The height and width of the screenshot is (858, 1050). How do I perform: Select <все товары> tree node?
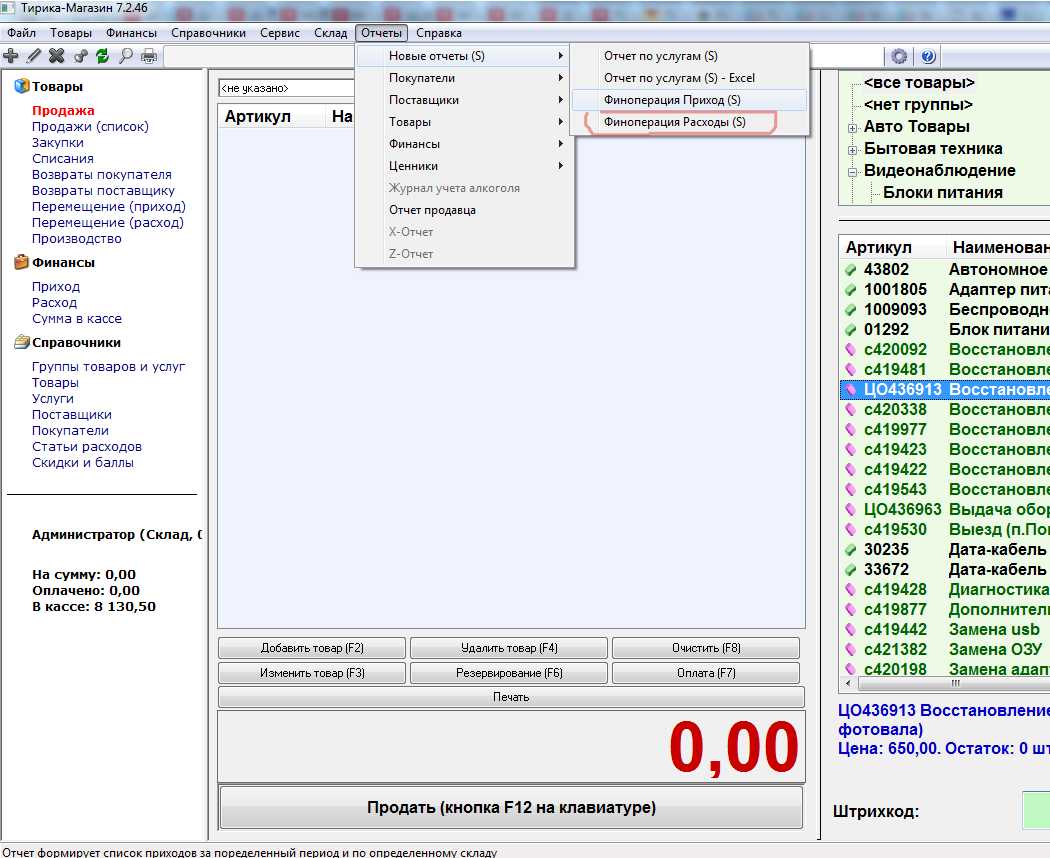coord(919,82)
